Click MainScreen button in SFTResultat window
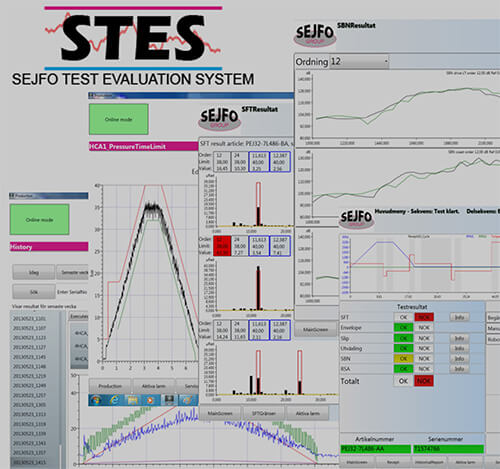This screenshot has height=469, width=500. [x=220, y=413]
